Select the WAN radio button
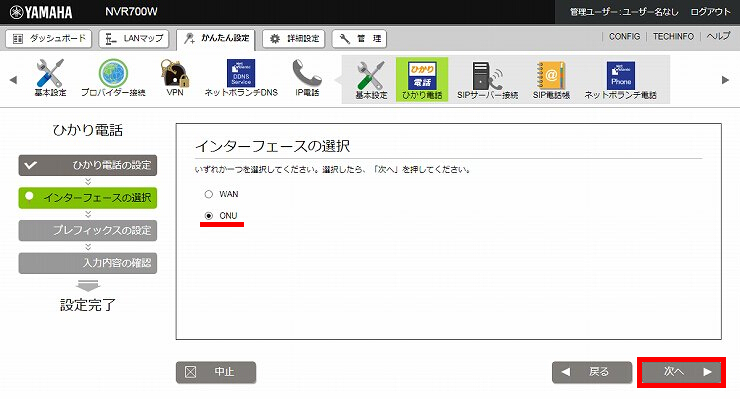Viewport: 740px width, 399px height. coord(209,194)
